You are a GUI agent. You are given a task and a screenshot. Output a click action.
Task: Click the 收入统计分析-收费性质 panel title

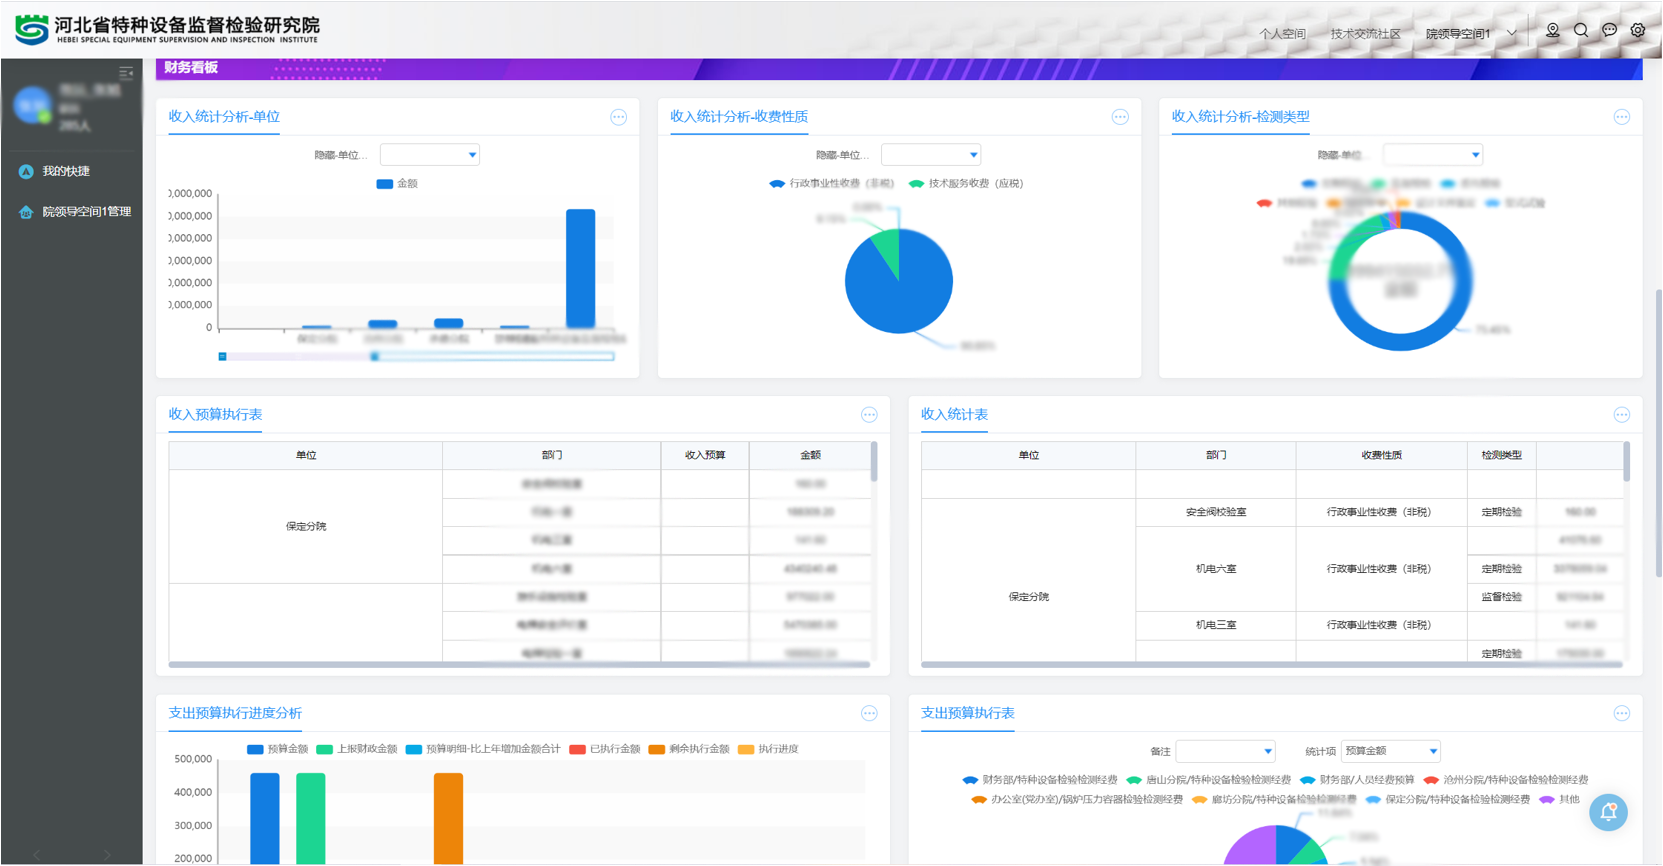click(739, 117)
